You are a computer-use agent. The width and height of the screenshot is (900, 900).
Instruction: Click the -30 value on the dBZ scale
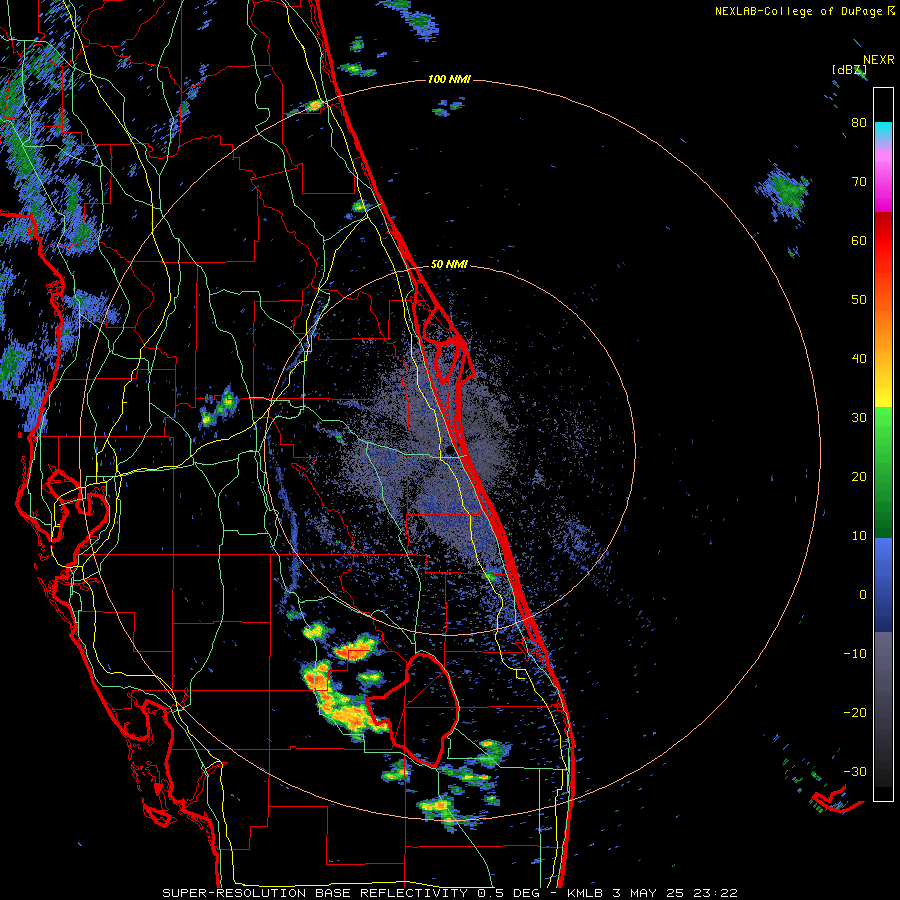point(855,771)
